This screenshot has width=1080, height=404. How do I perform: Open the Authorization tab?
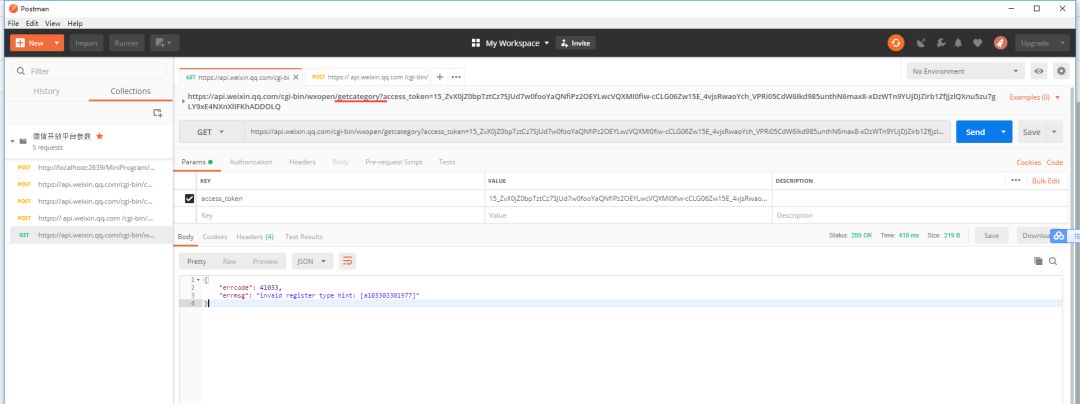(x=251, y=162)
